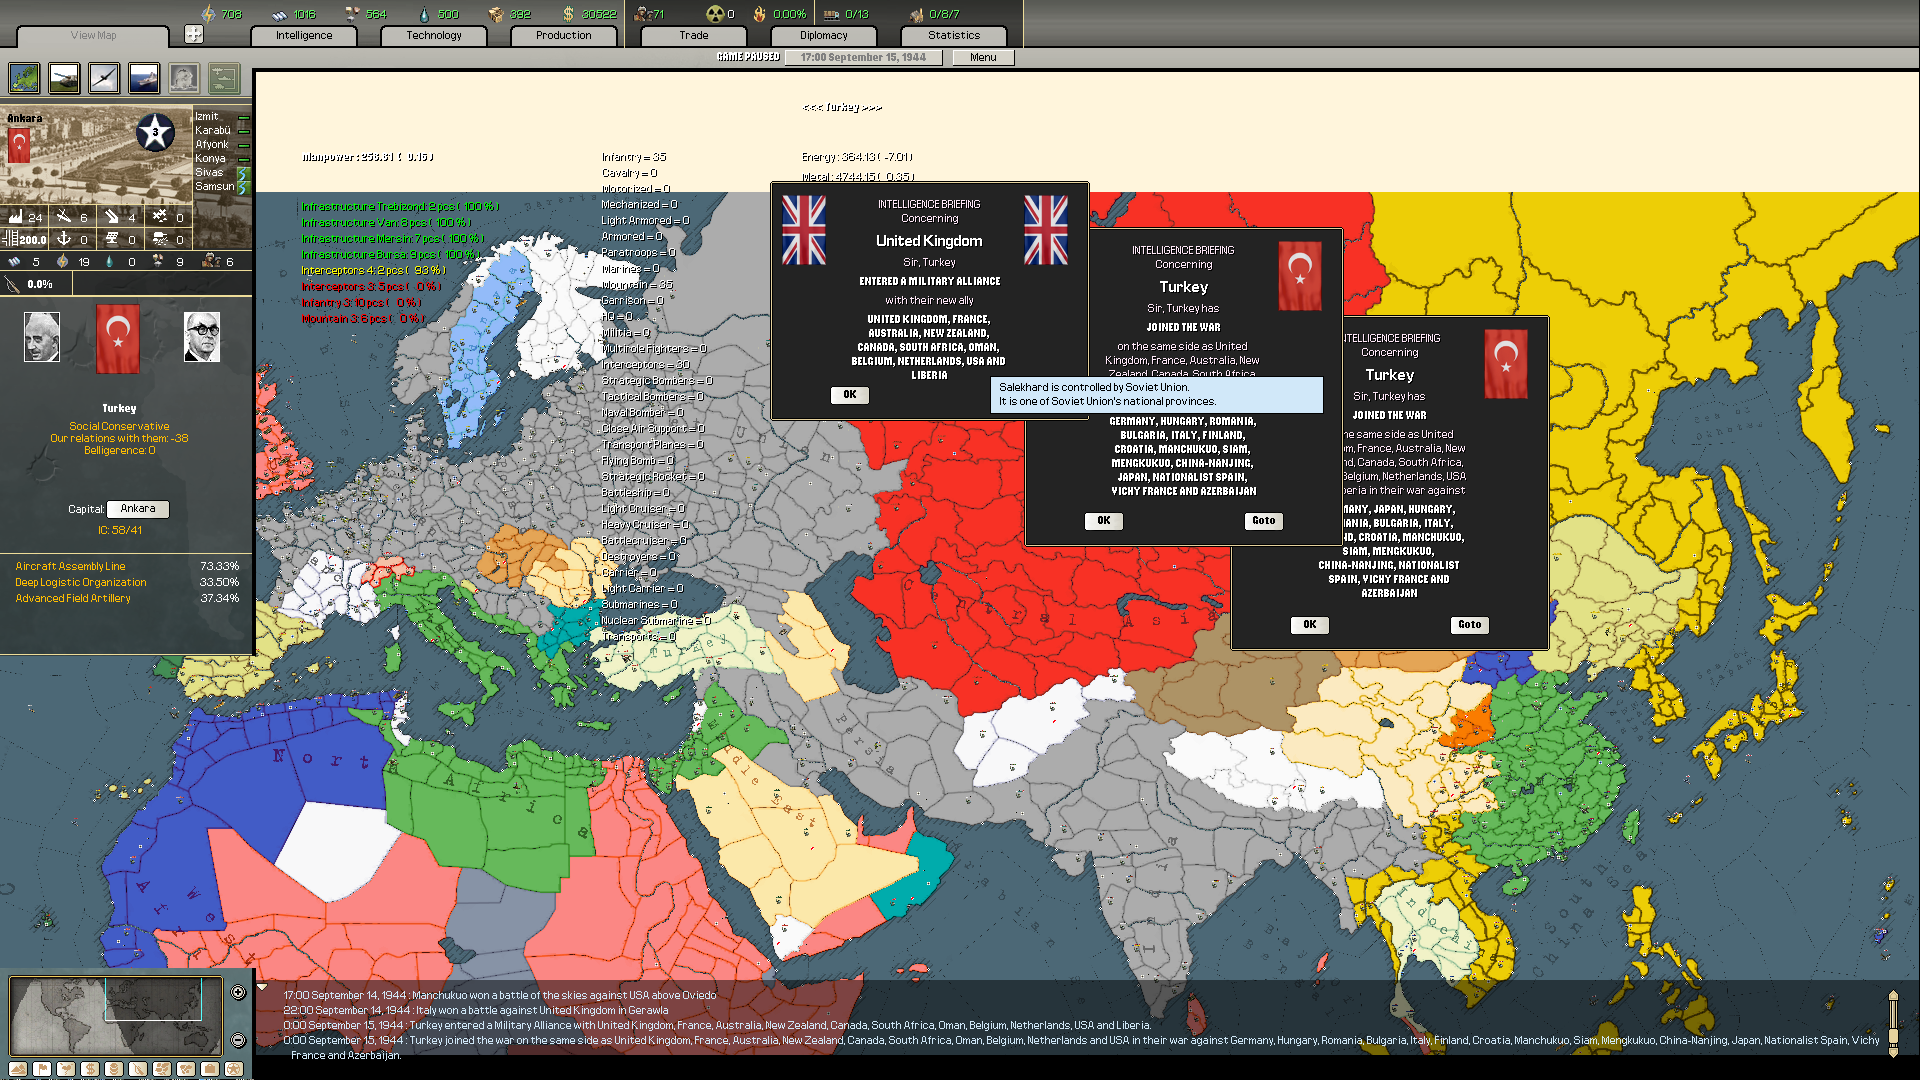
Task: Switch to the land units view (tank icon)
Action: click(x=63, y=78)
